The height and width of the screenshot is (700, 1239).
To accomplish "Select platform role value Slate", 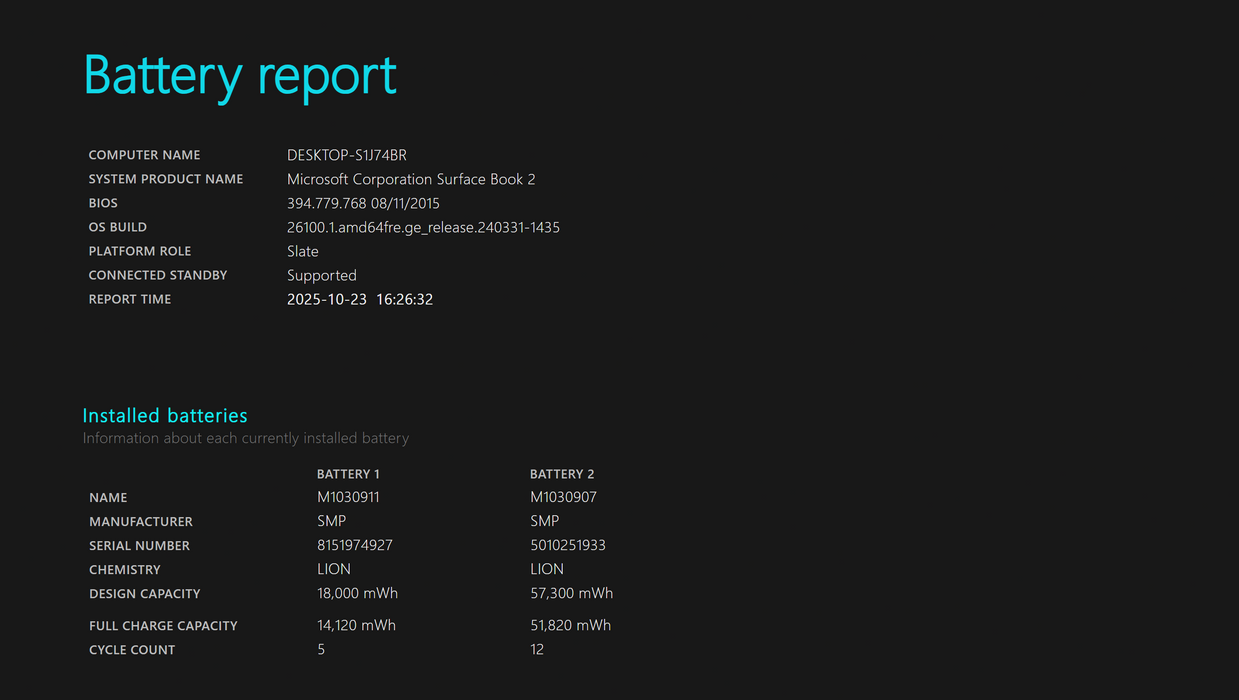I will 303,251.
